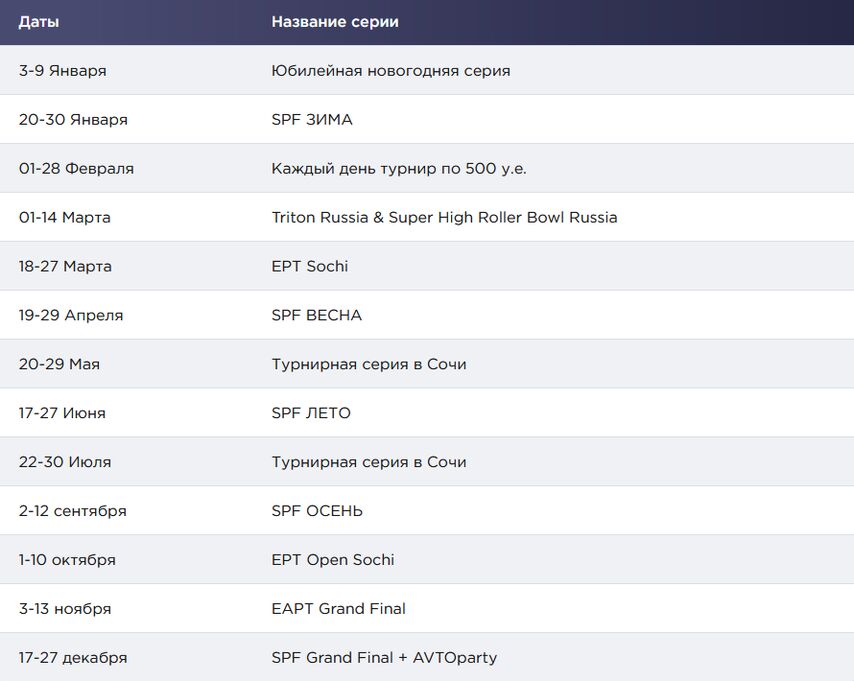This screenshot has height=681, width=854.
Task: Select the SPF ЛЕТО series entry
Action: (x=311, y=413)
